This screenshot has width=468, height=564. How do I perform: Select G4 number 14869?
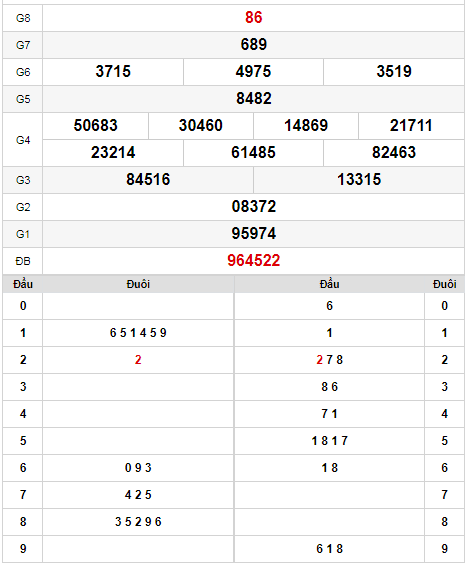coord(306,126)
